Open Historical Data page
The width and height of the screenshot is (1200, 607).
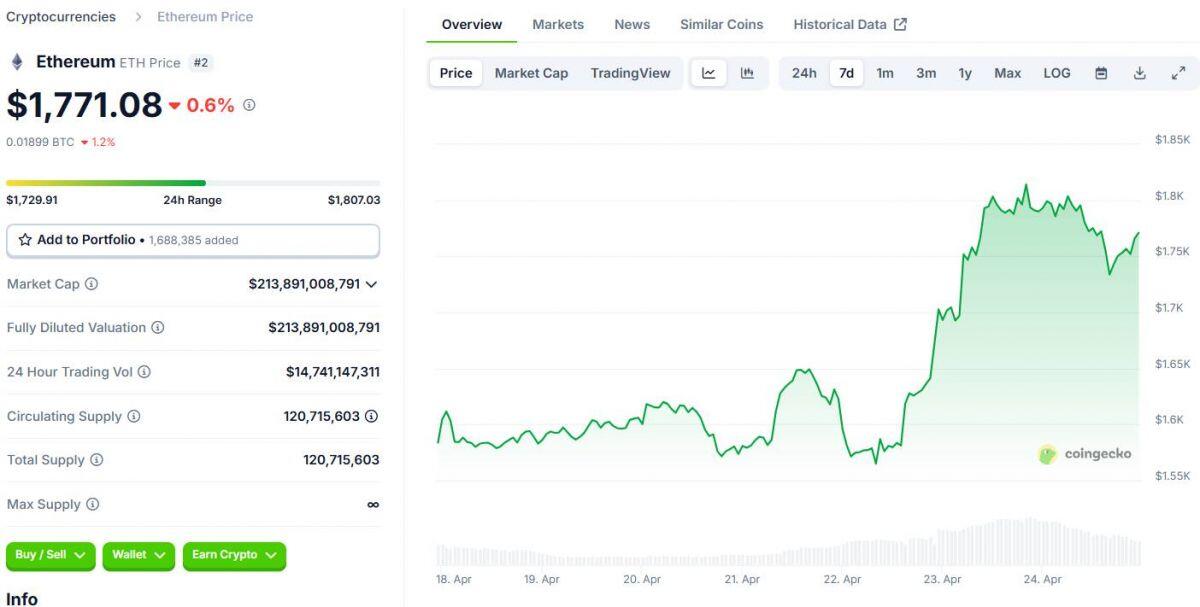point(842,24)
